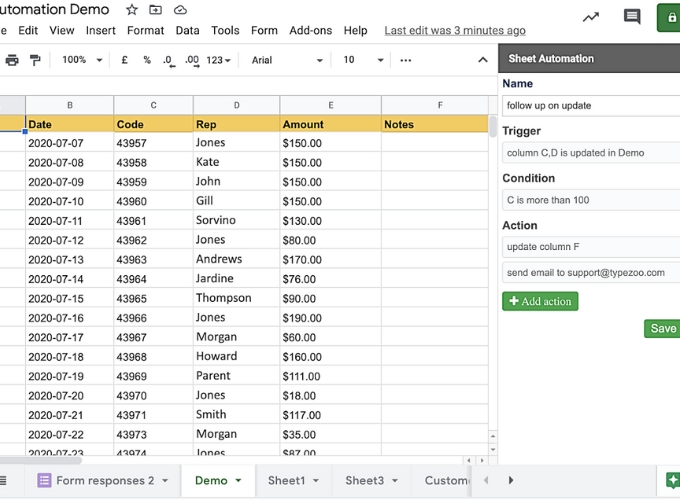Open the 100% zoom dropdown
The width and height of the screenshot is (680, 500).
[82, 60]
